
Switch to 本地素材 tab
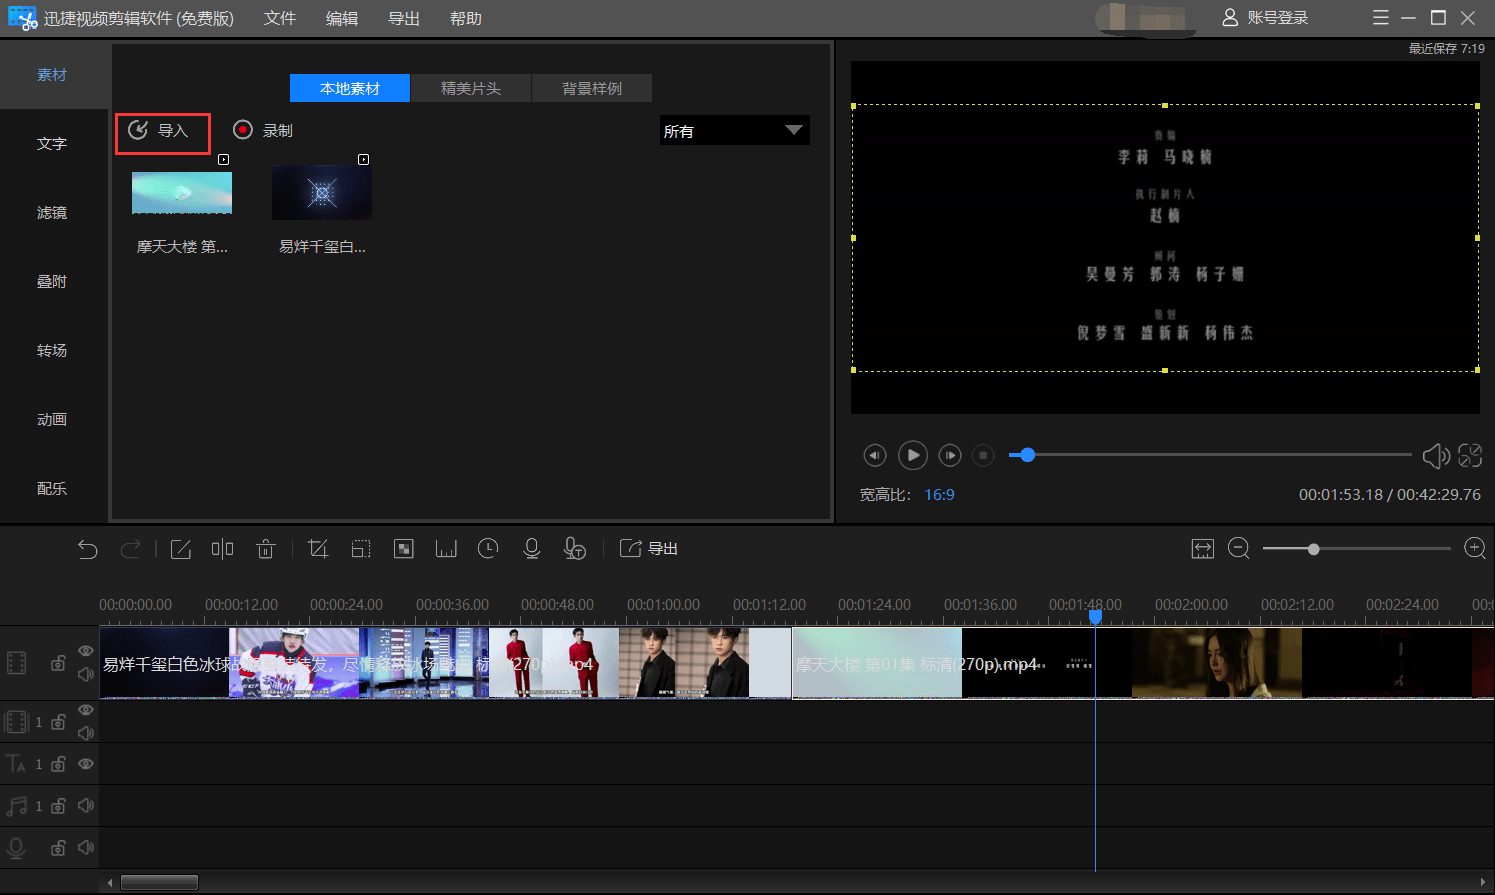[x=350, y=88]
